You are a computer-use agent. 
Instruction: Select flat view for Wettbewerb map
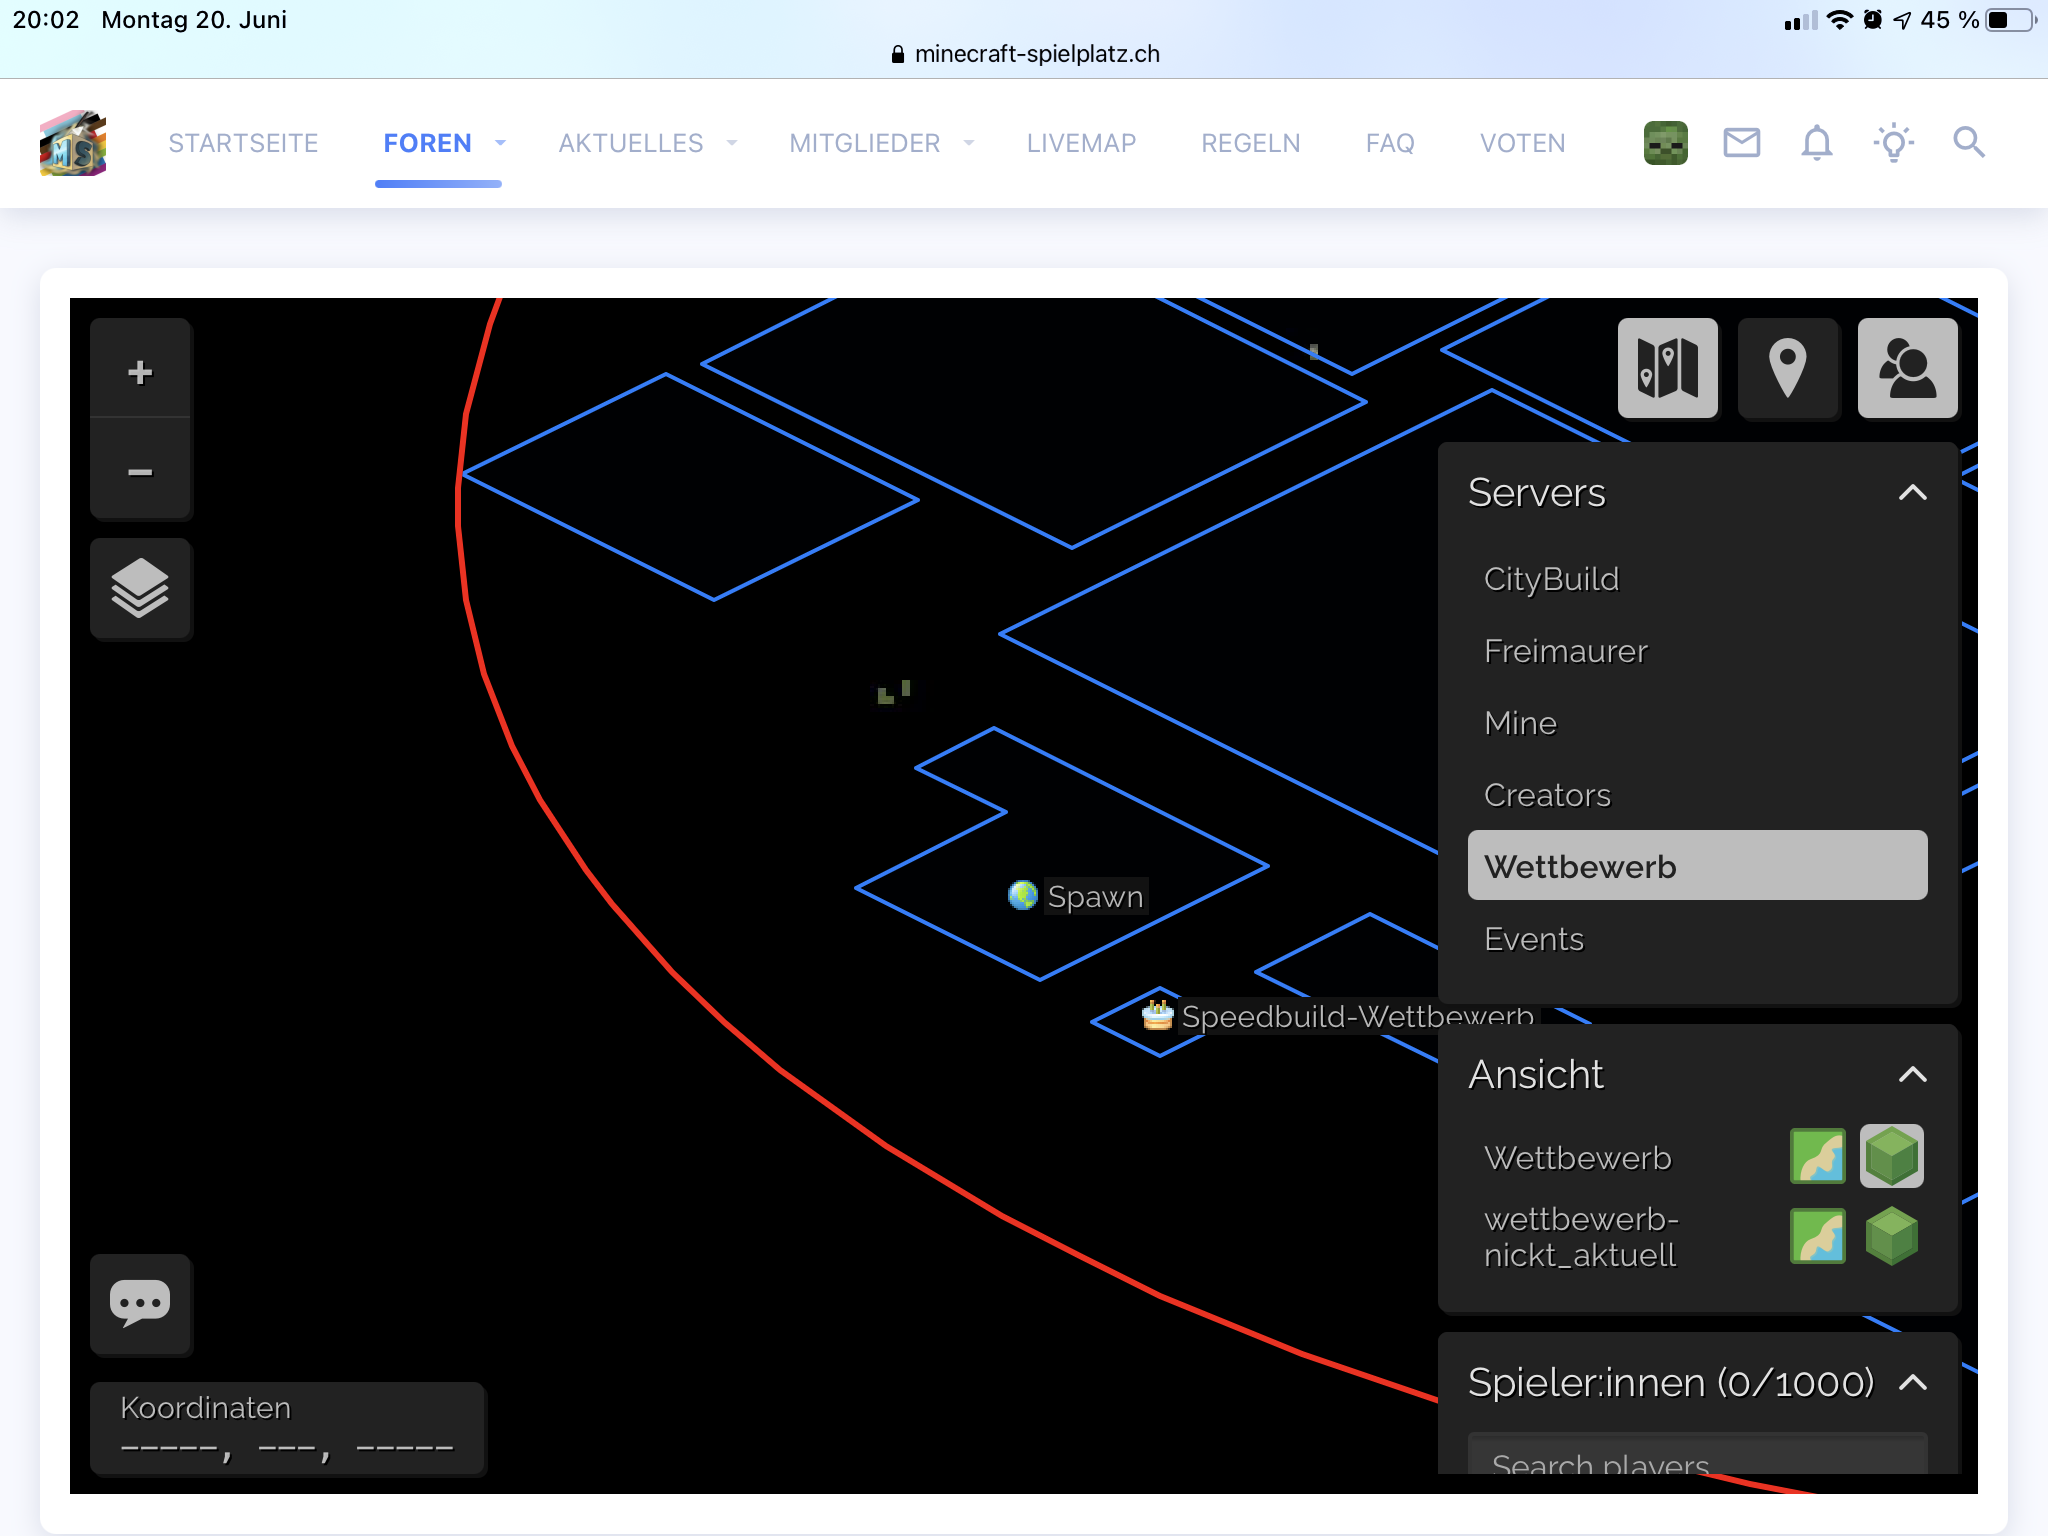(1817, 1156)
